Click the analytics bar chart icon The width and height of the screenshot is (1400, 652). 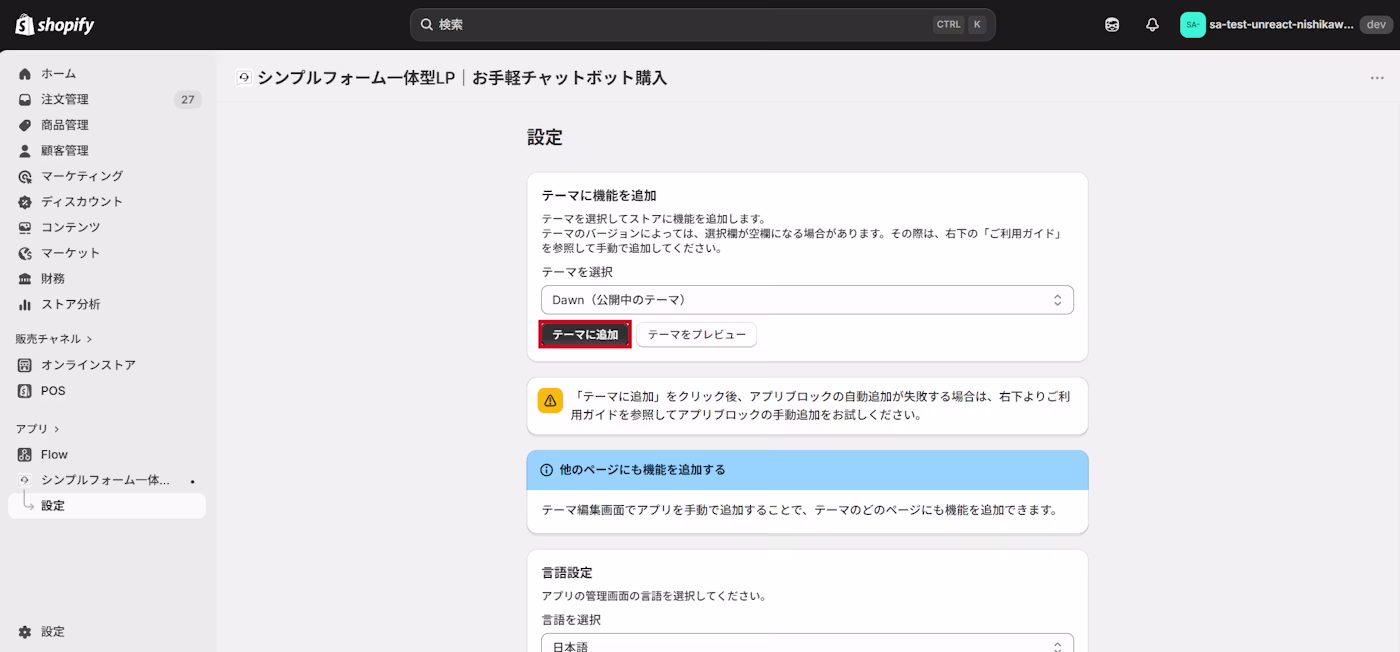pos(25,304)
